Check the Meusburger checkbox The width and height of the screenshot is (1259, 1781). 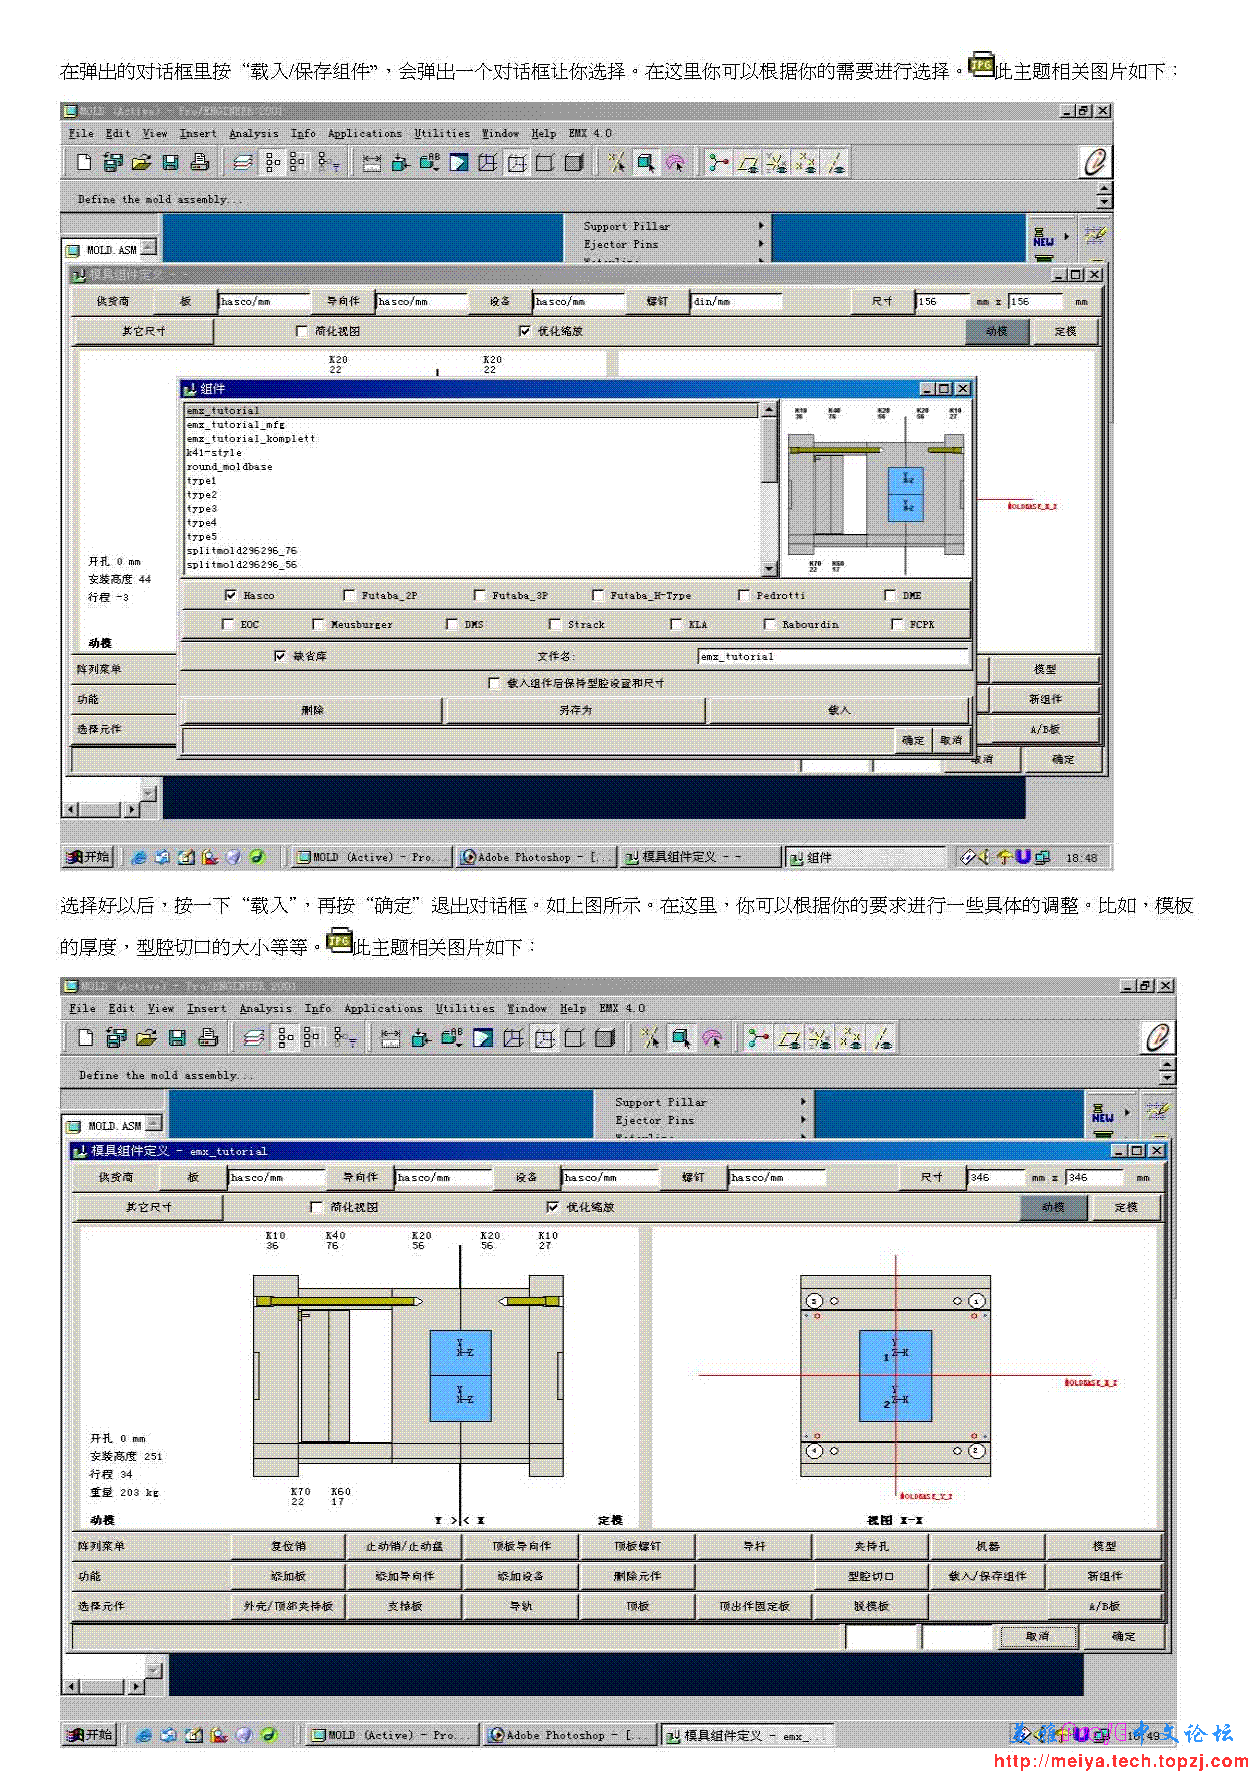(x=318, y=624)
